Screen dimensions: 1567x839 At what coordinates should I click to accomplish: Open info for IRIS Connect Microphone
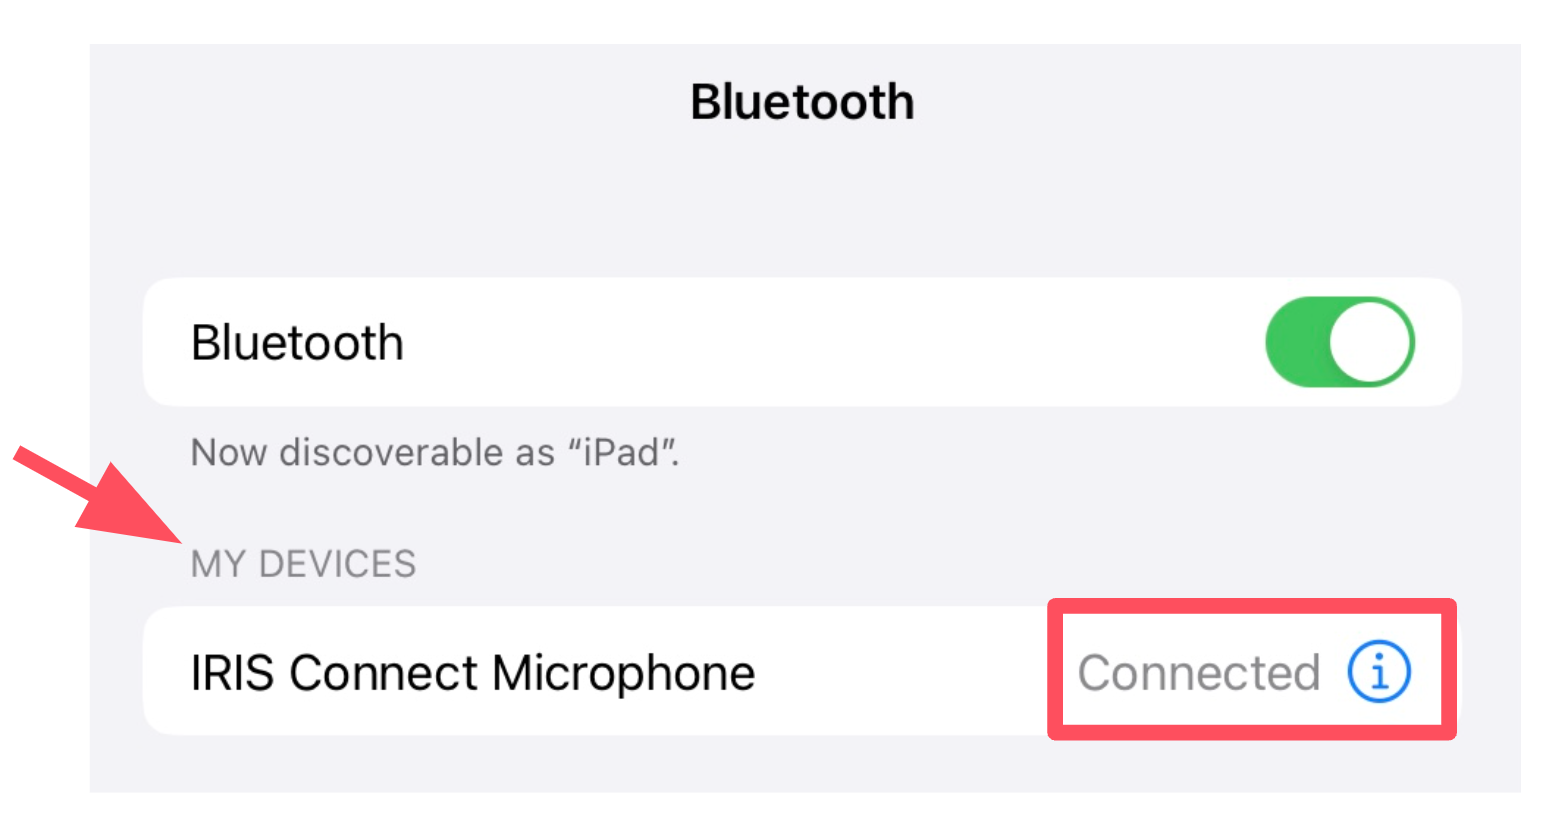click(1378, 671)
